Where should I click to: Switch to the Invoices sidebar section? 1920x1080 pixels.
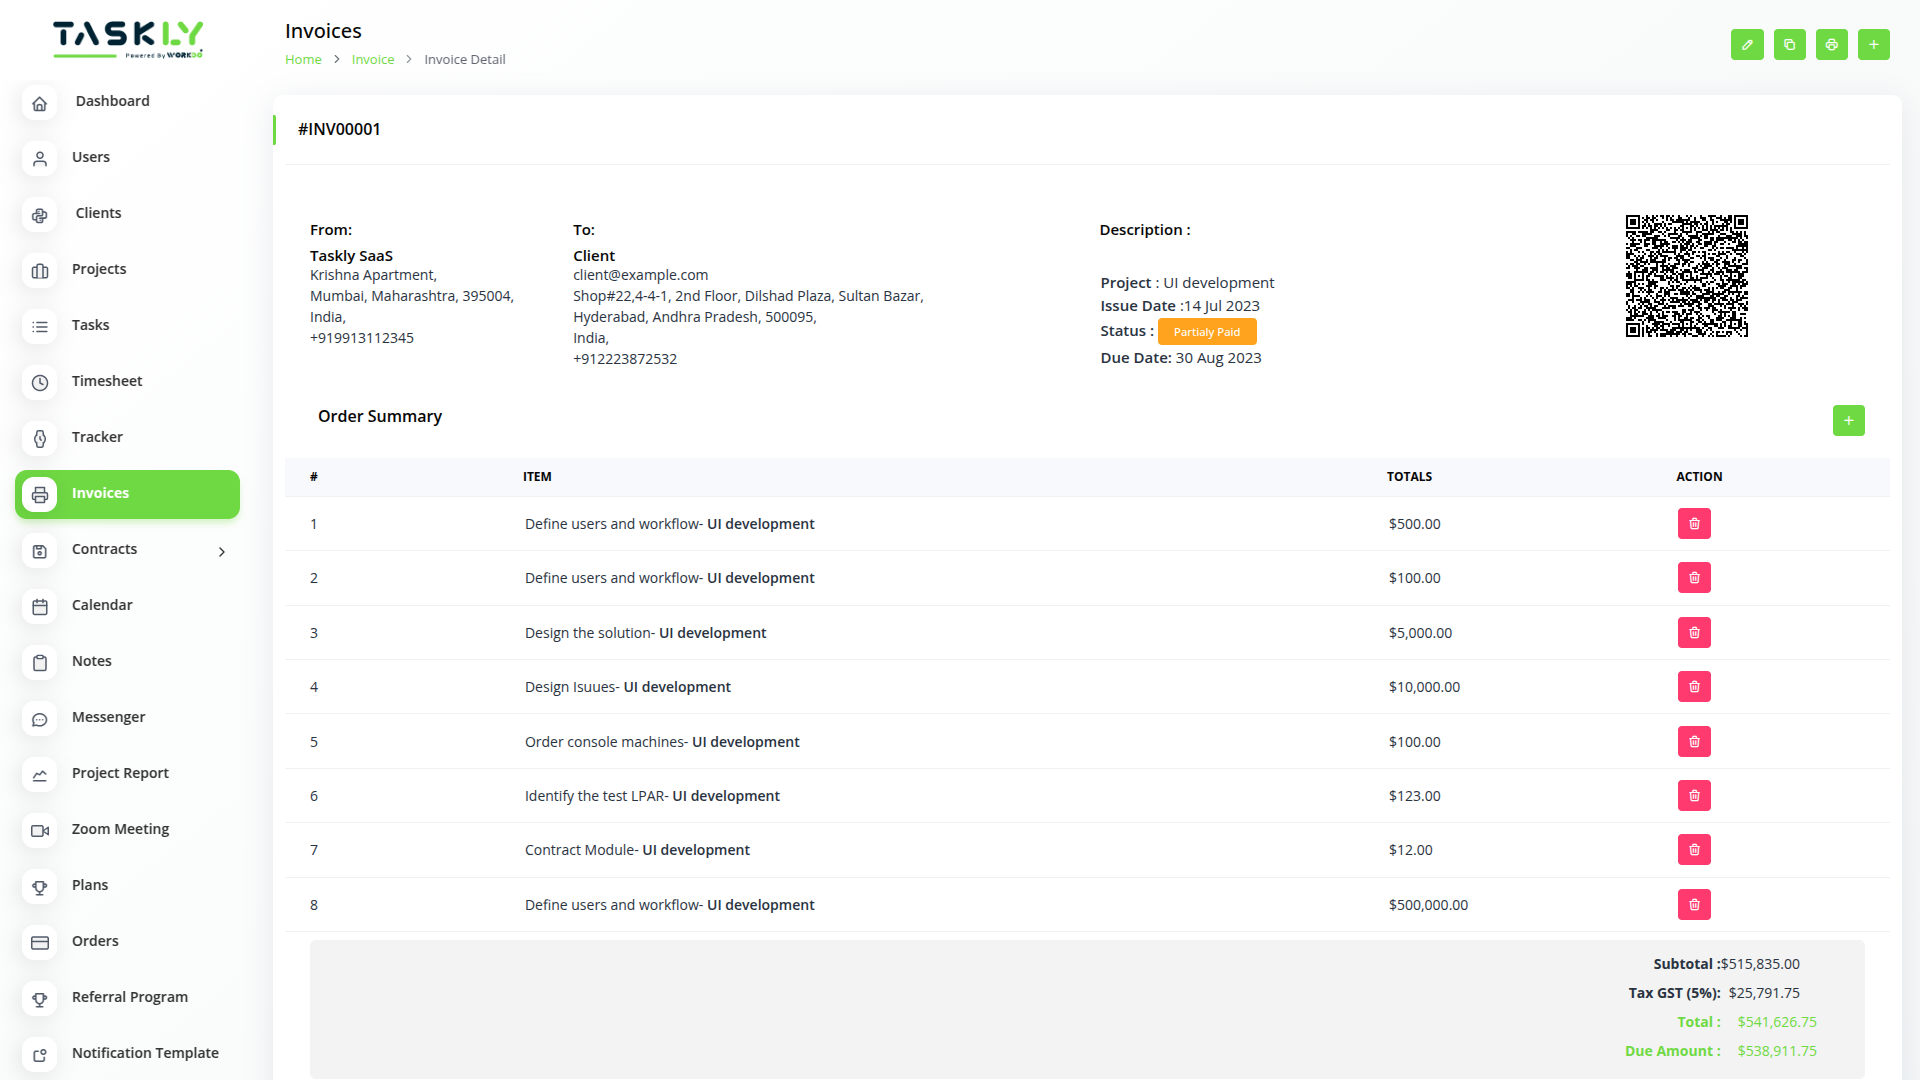click(x=100, y=493)
